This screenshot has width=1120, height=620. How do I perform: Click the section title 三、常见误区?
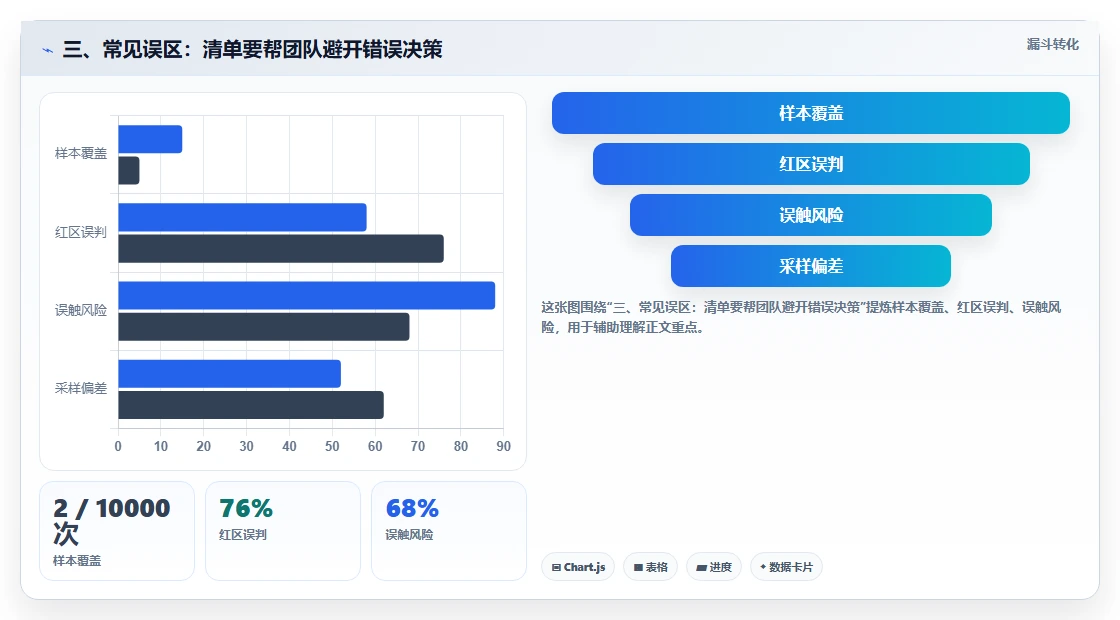tap(252, 49)
